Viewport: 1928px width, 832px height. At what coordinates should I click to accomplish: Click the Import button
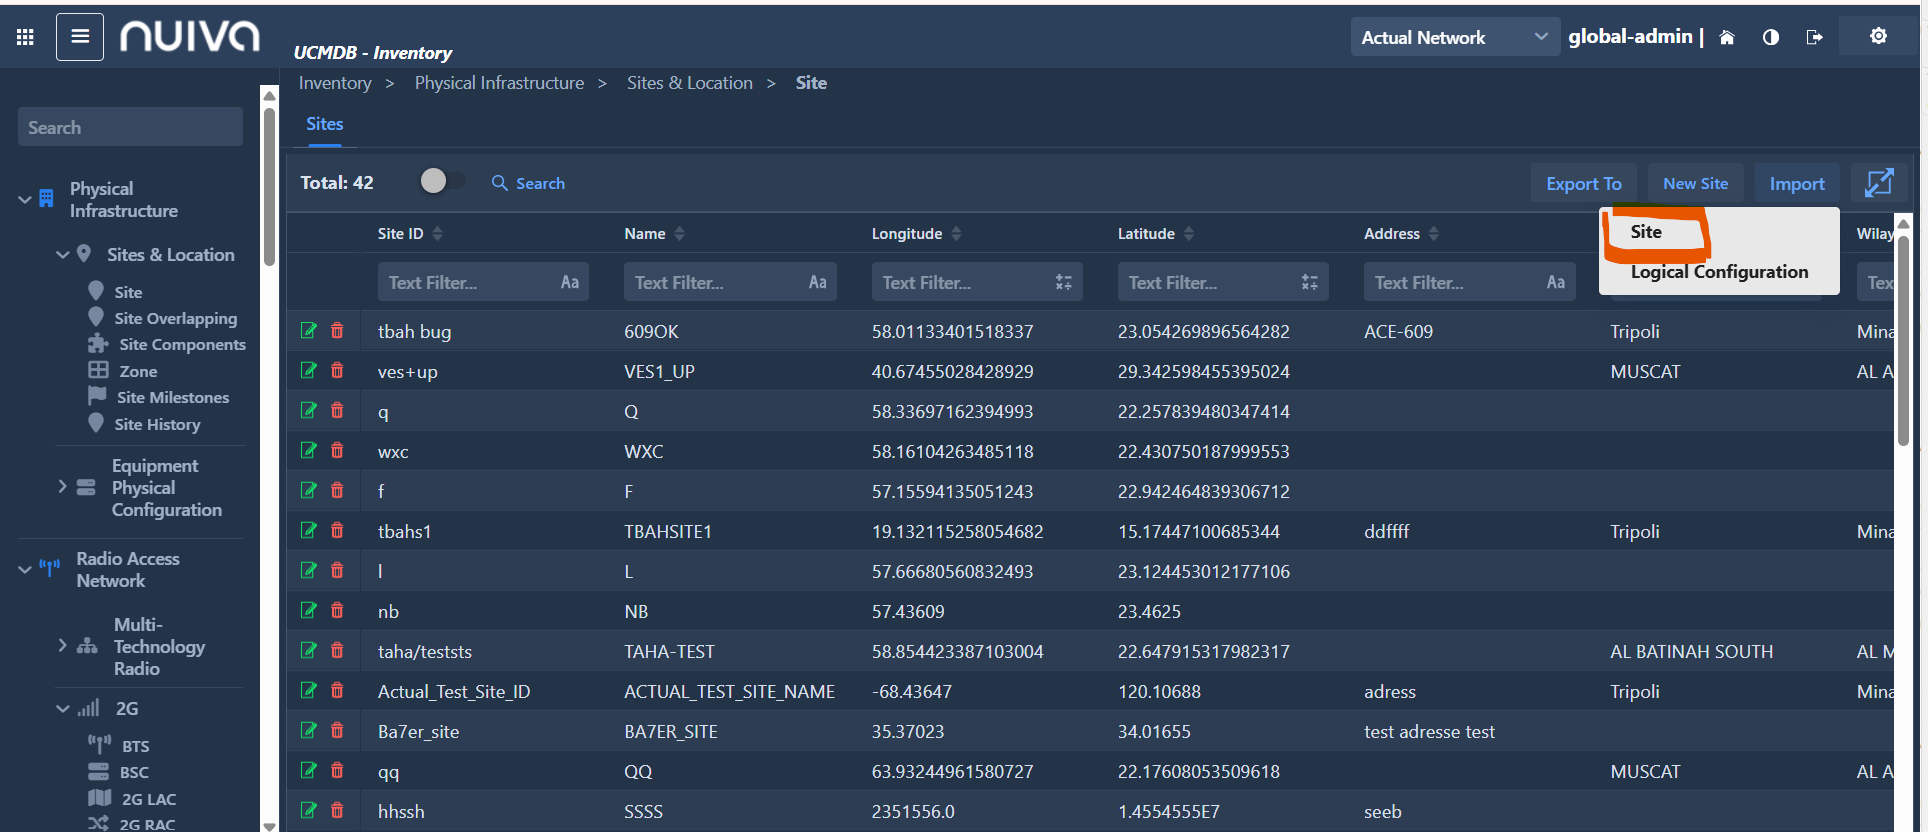1796,184
